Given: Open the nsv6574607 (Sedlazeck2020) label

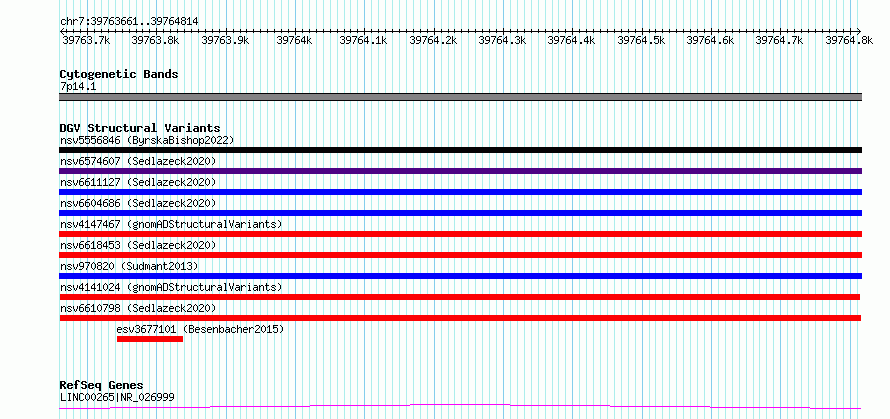Looking at the screenshot, I should pyautogui.click(x=138, y=161).
